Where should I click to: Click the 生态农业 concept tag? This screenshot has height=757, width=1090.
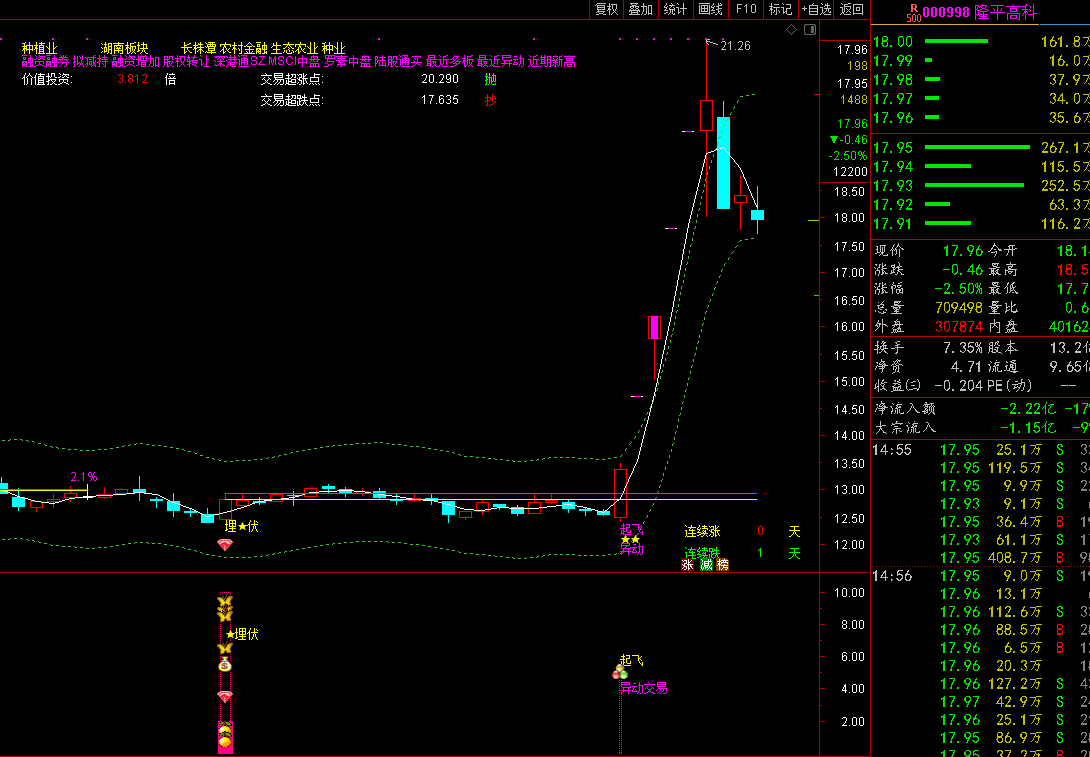295,48
